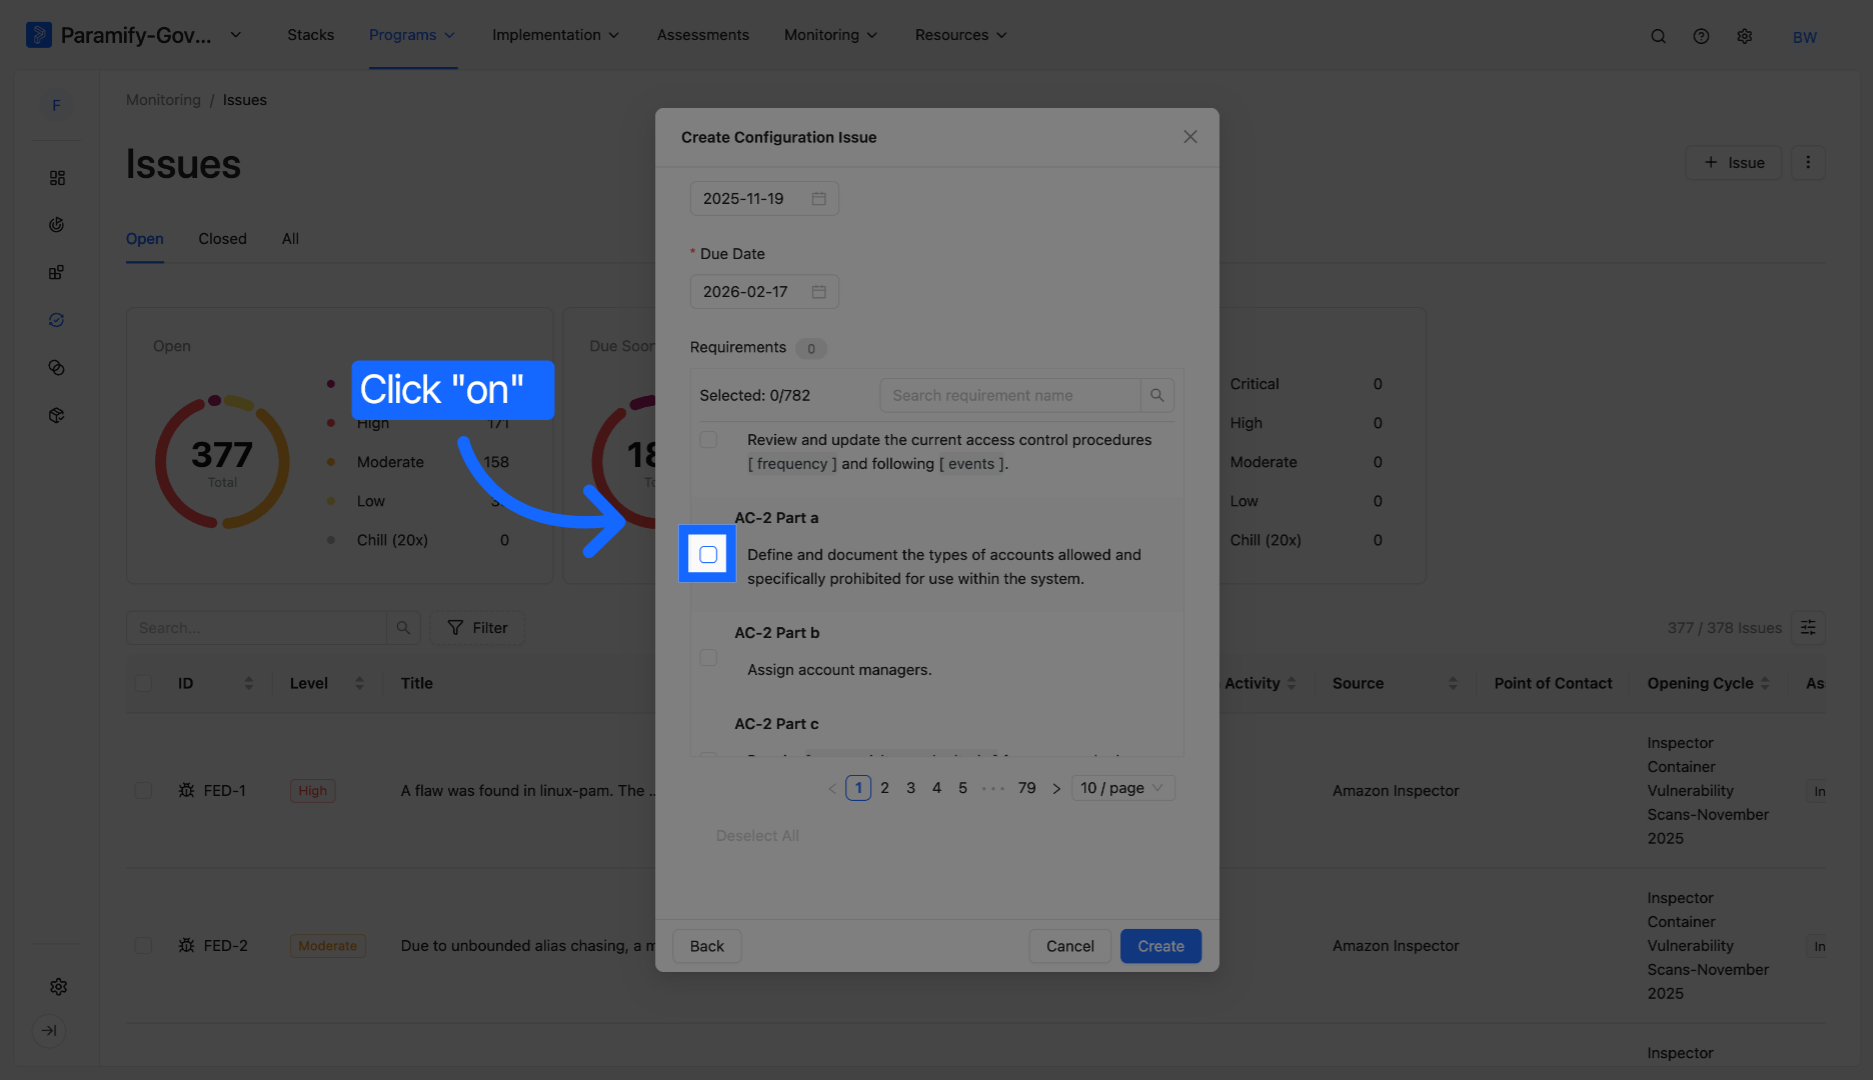
Task: Go to requirements page 2
Action: (x=884, y=788)
